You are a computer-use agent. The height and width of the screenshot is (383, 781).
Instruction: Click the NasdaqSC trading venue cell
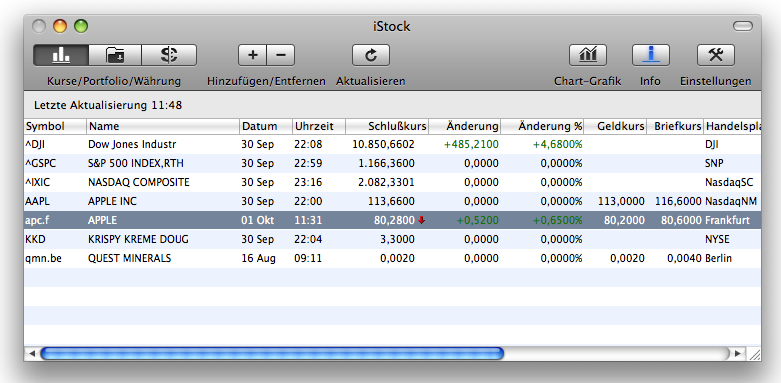pyautogui.click(x=729, y=182)
